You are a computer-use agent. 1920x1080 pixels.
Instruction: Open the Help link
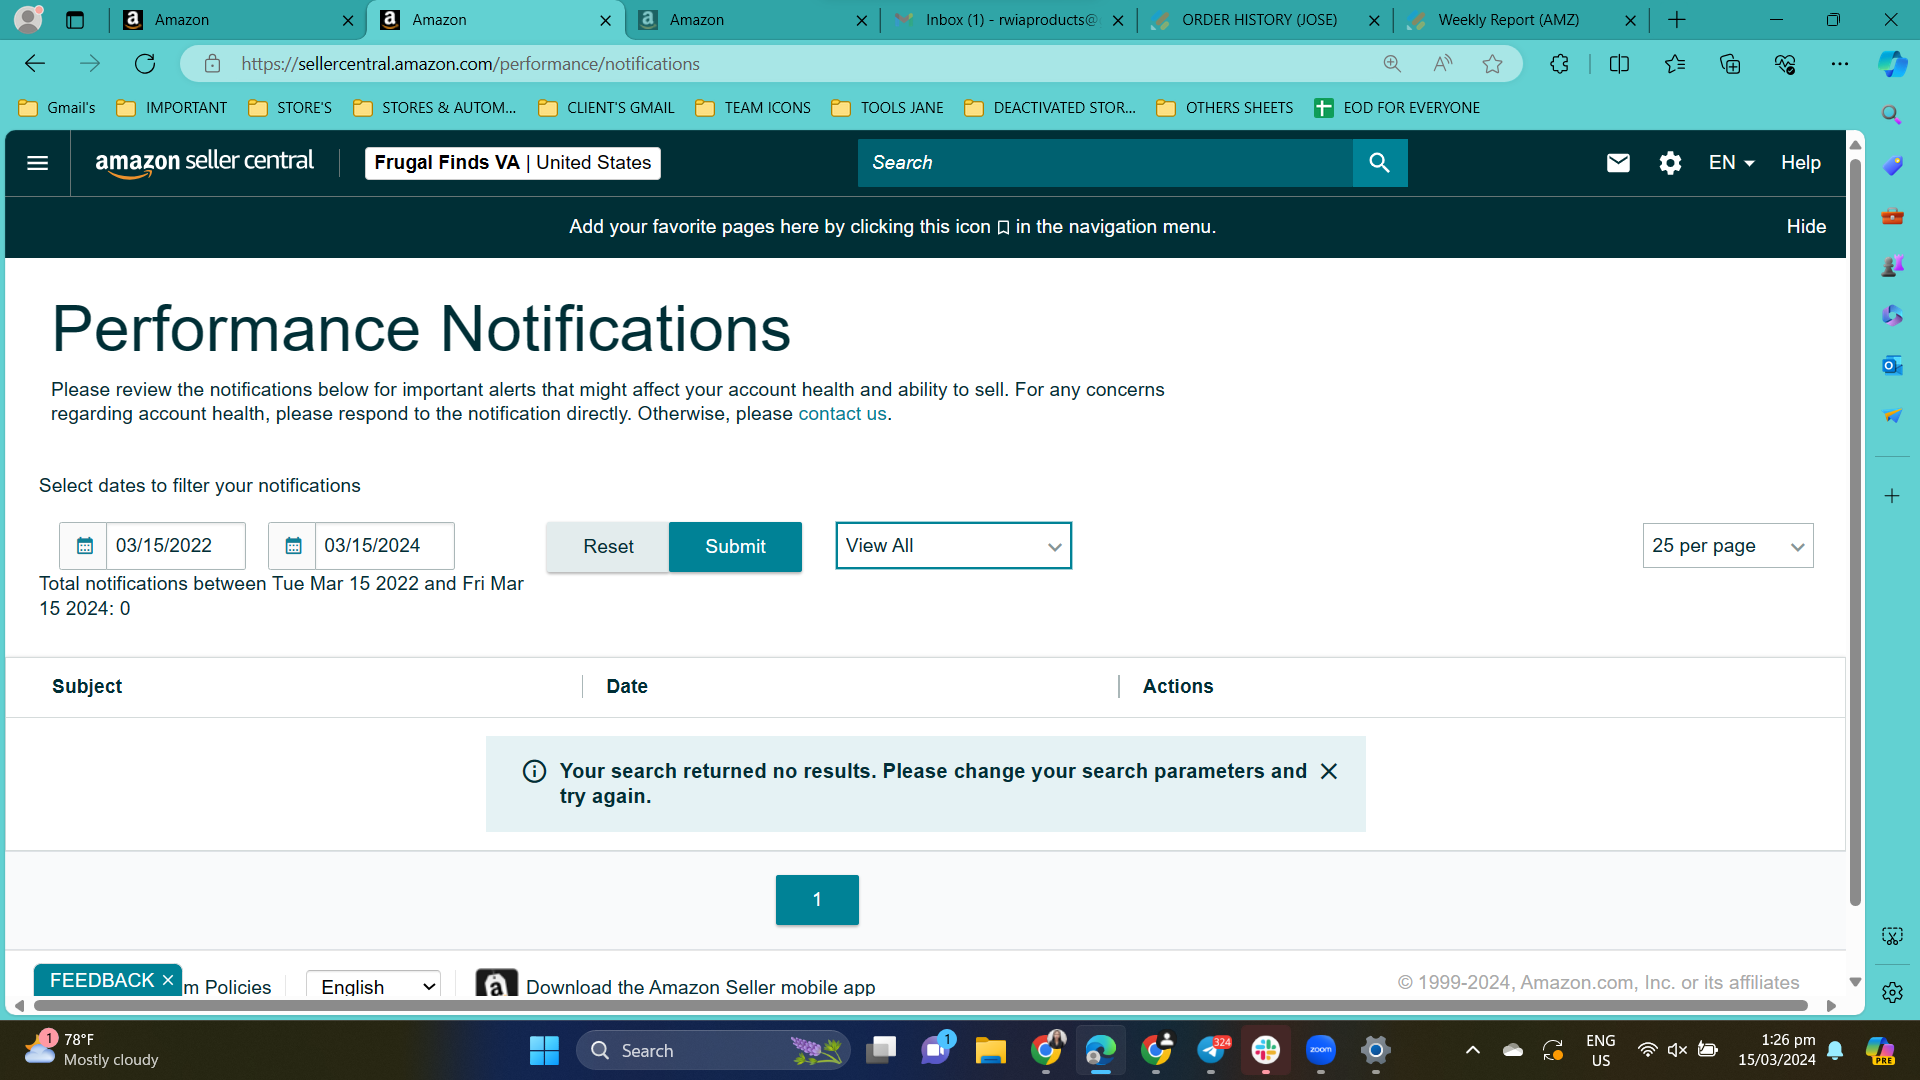1800,163
